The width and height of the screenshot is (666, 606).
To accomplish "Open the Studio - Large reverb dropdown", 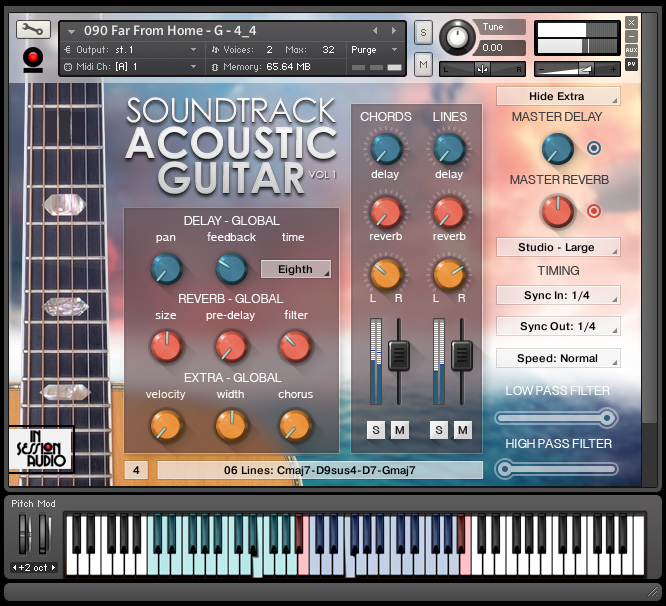I will (558, 247).
